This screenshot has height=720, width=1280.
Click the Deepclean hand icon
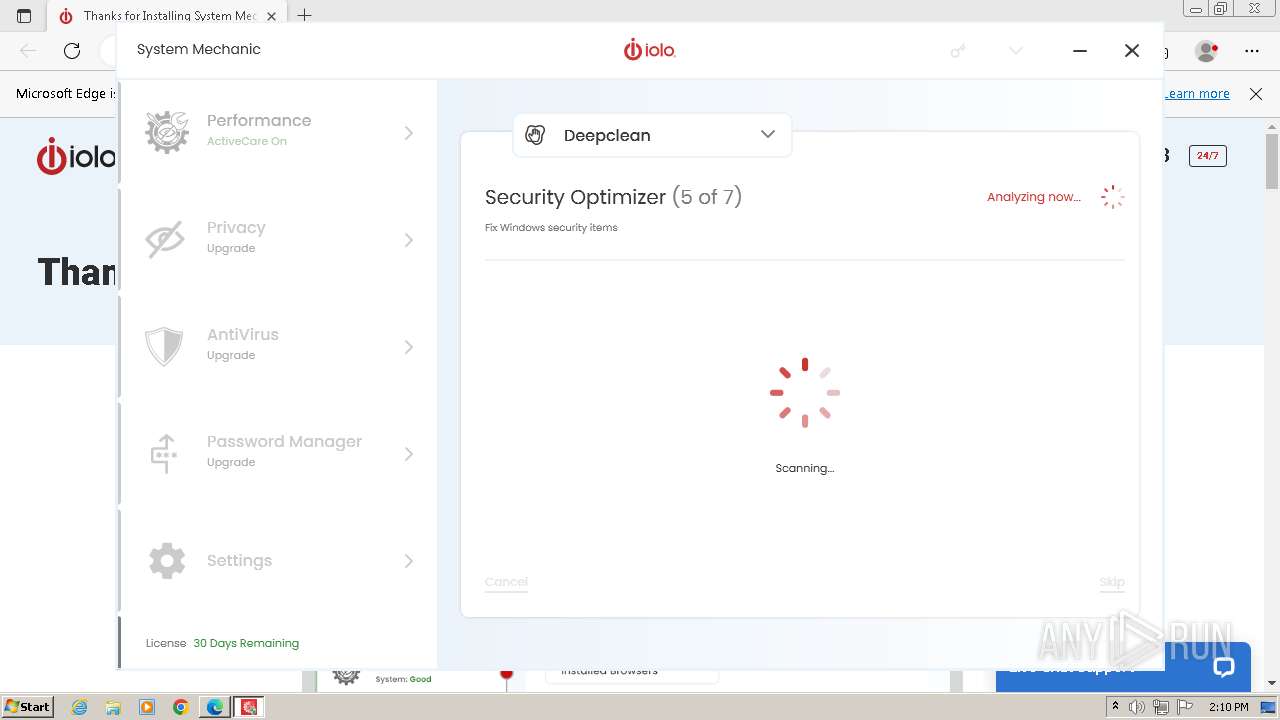click(x=535, y=135)
